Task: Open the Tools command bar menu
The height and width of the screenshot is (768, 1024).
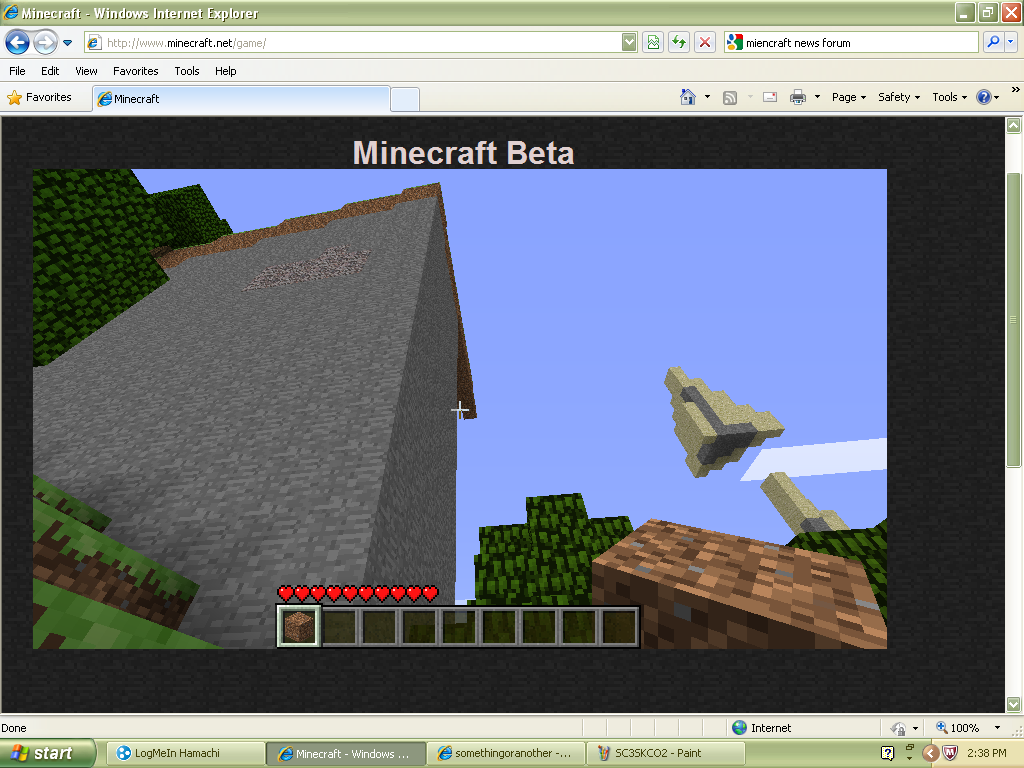Action: (x=950, y=97)
